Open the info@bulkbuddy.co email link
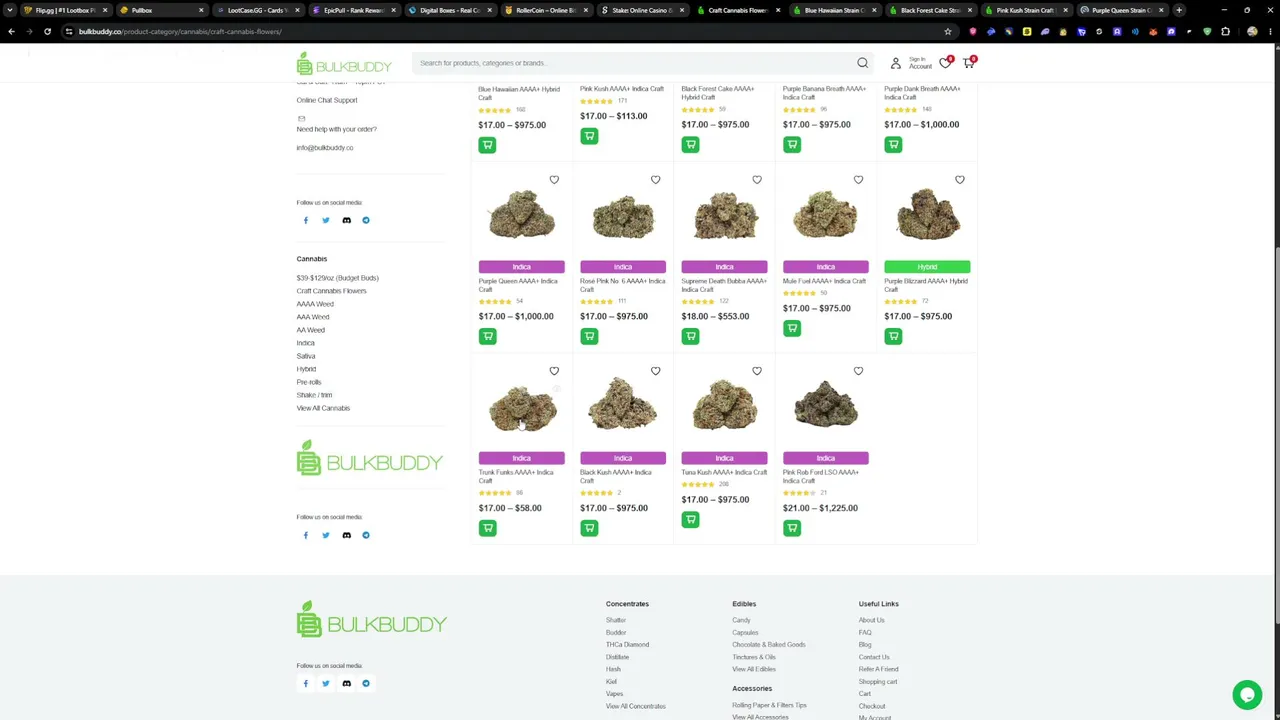 pyautogui.click(x=325, y=148)
